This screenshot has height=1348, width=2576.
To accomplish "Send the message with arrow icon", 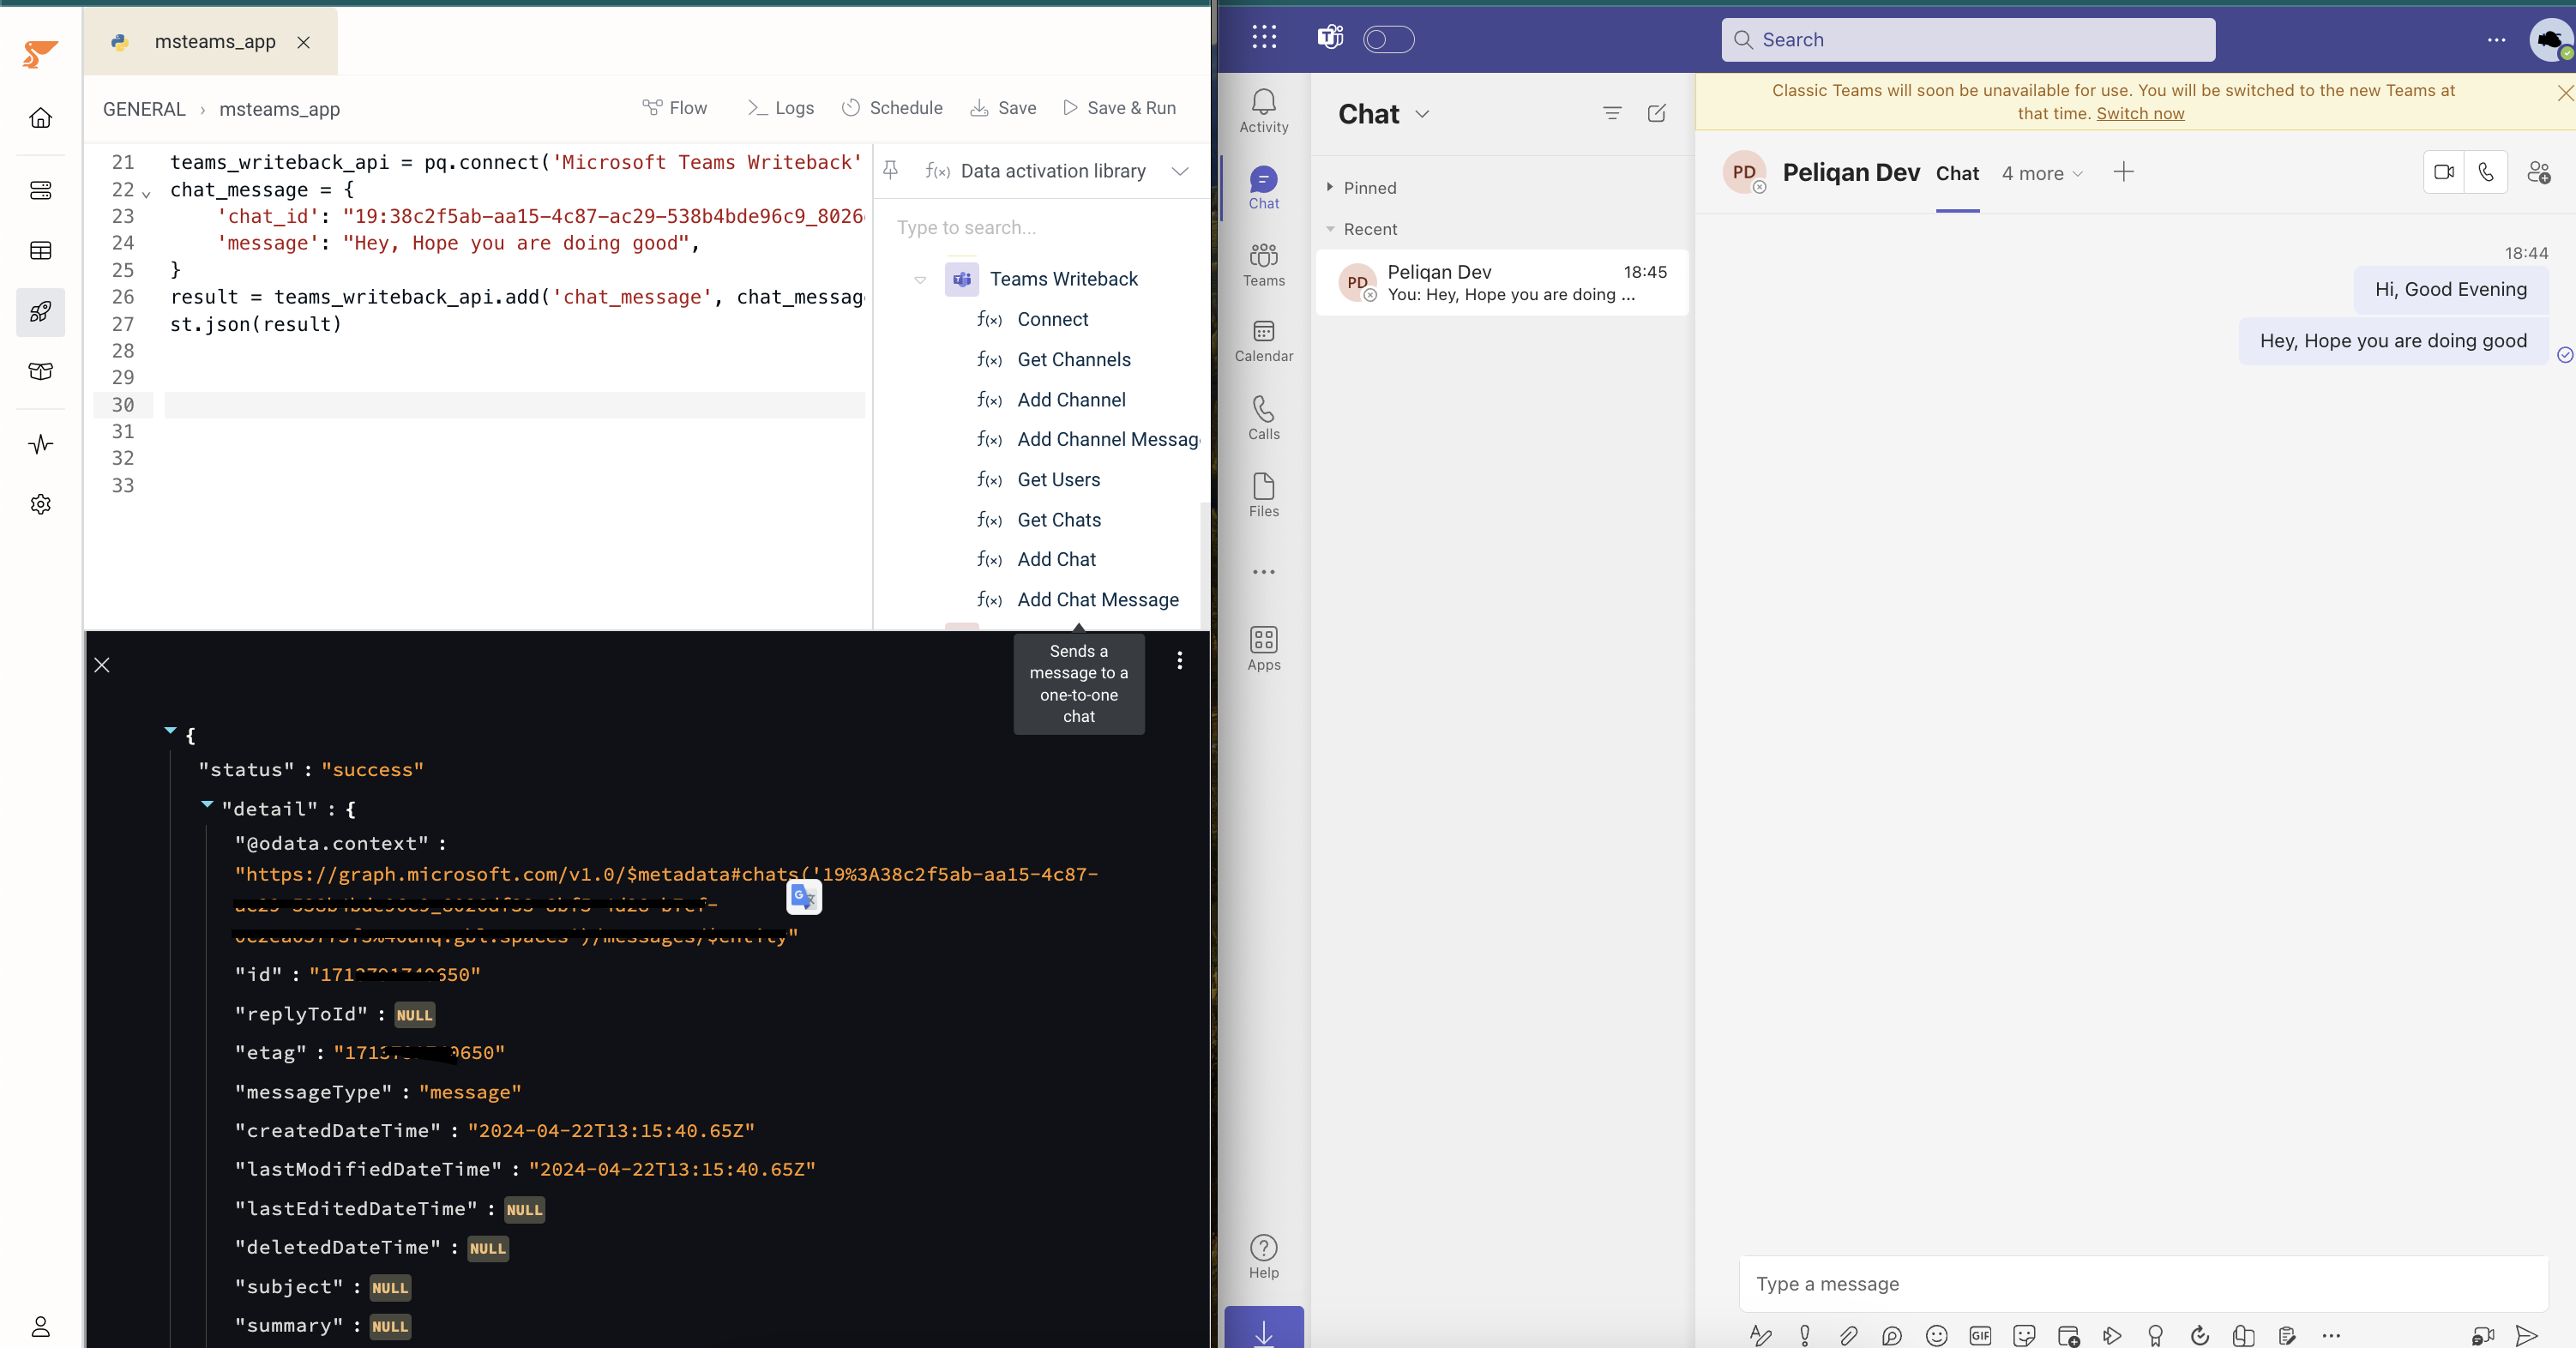I will (x=2526, y=1335).
